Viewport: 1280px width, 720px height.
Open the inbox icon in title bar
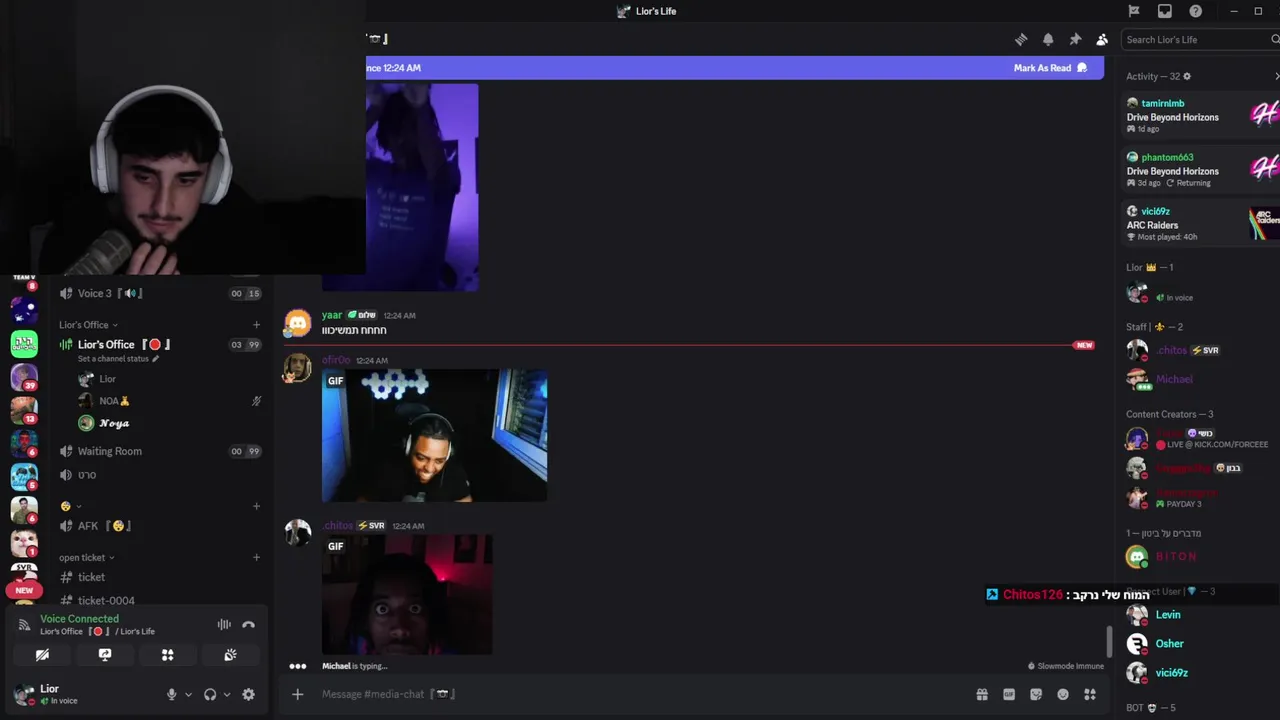pos(1165,11)
